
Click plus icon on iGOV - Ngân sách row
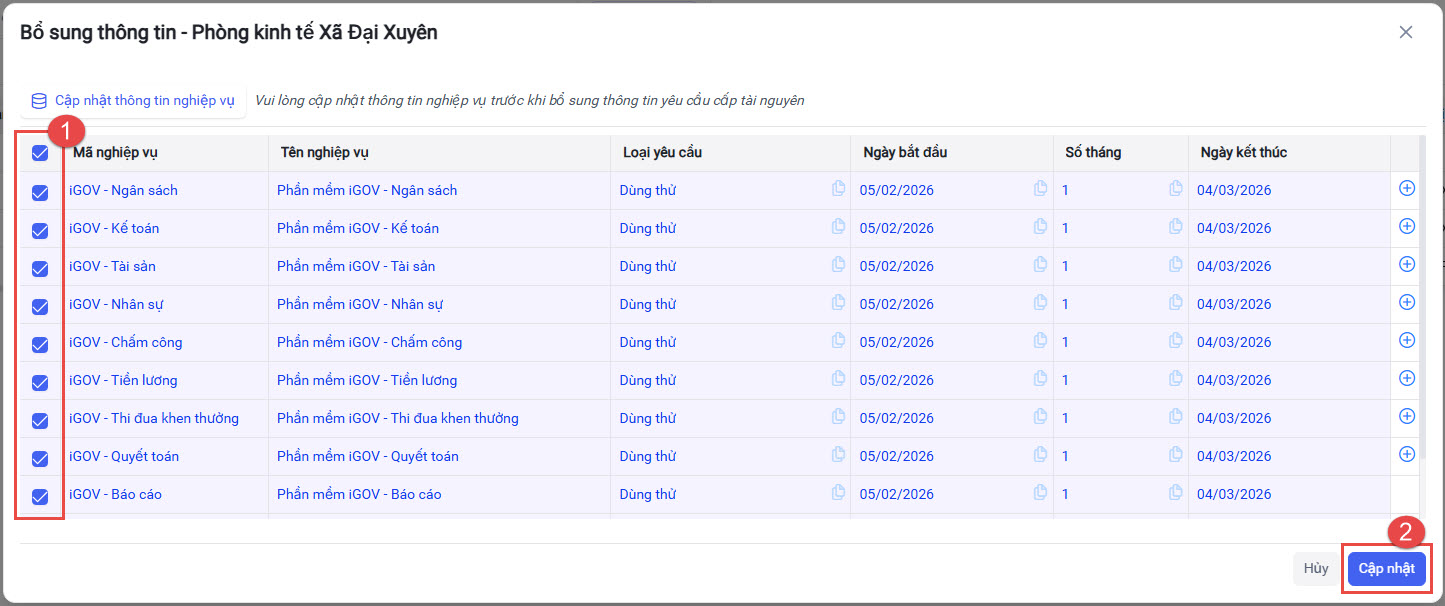click(x=1407, y=188)
